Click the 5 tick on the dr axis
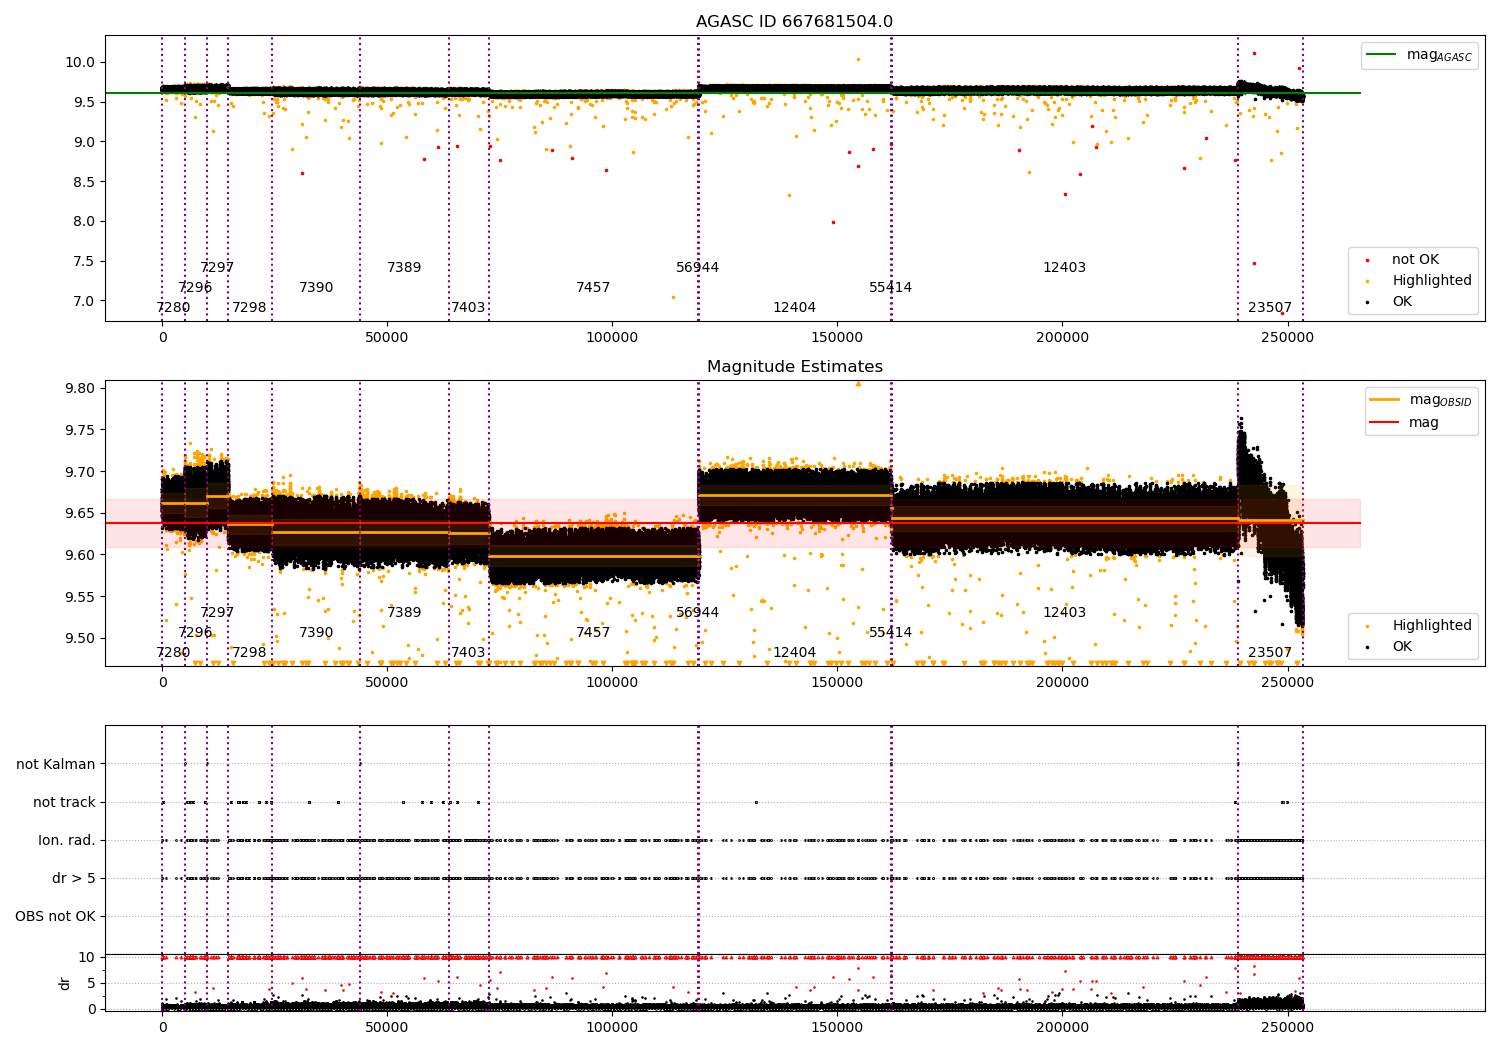Image resolution: width=1500 pixels, height=1050 pixels. point(91,983)
